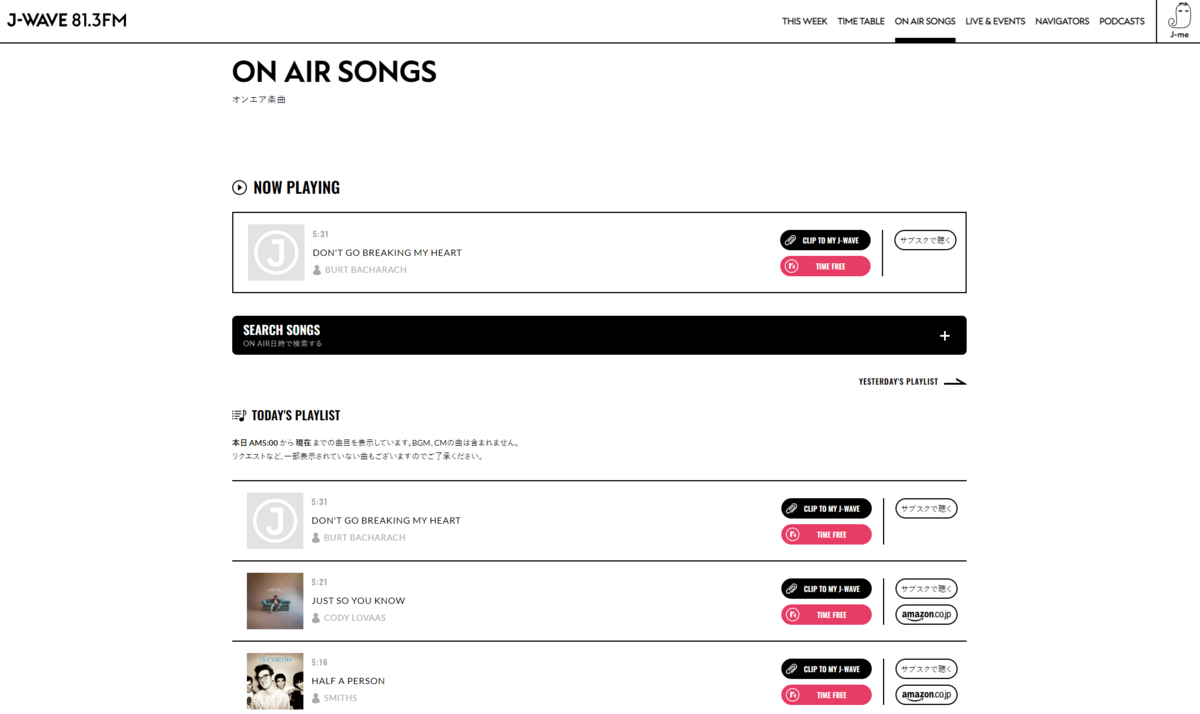
Task: Clip the Now Playing song to My J-WAVE
Action: point(825,240)
